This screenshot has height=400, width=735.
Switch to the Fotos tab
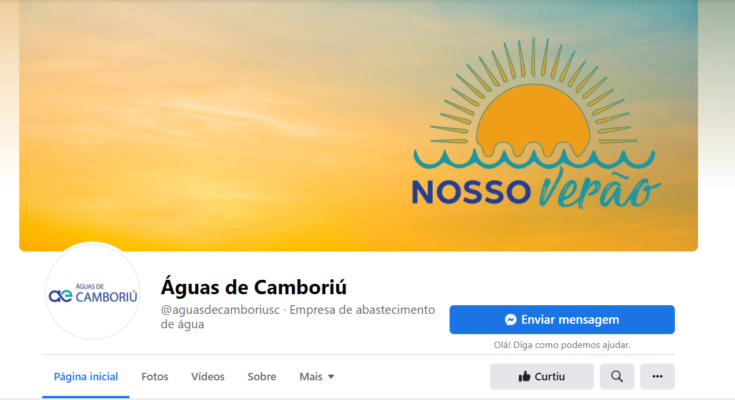pyautogui.click(x=155, y=377)
